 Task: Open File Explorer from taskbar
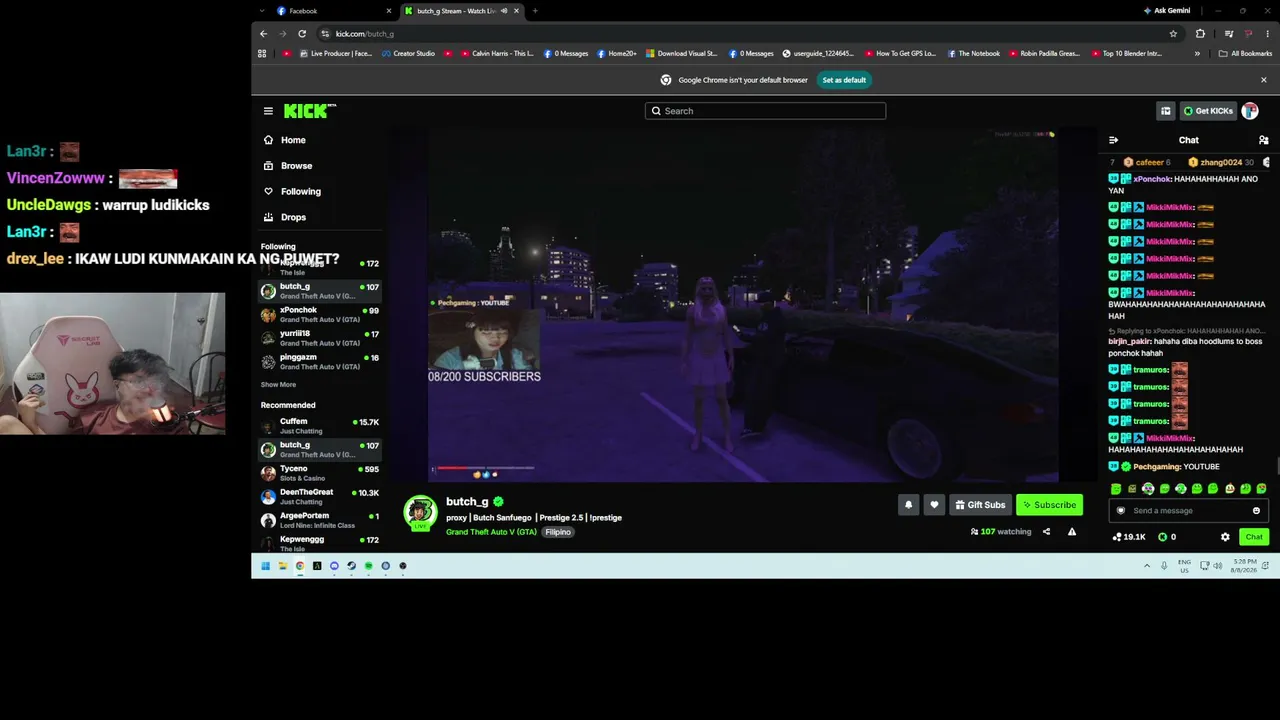(283, 566)
